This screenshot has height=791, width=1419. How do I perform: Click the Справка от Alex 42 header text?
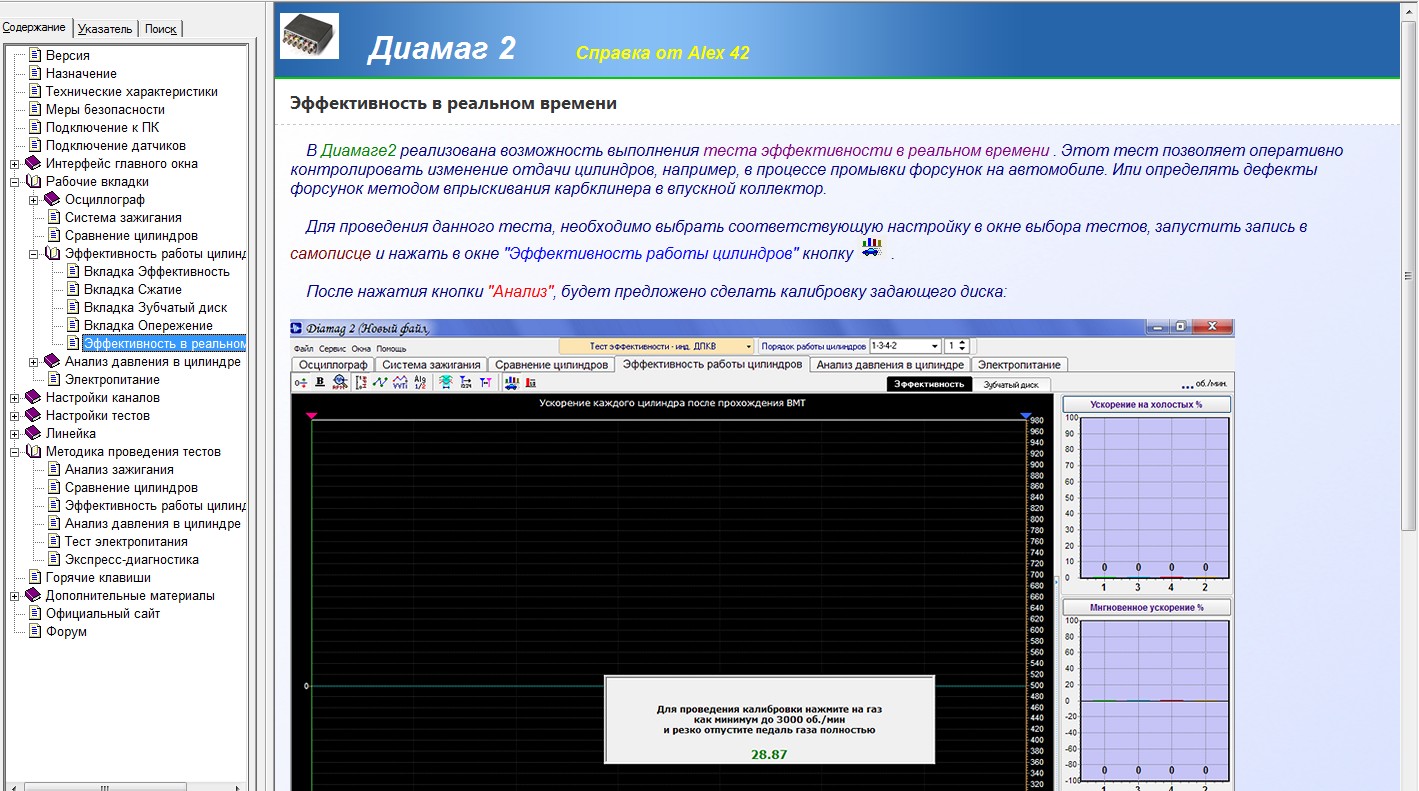663,53
